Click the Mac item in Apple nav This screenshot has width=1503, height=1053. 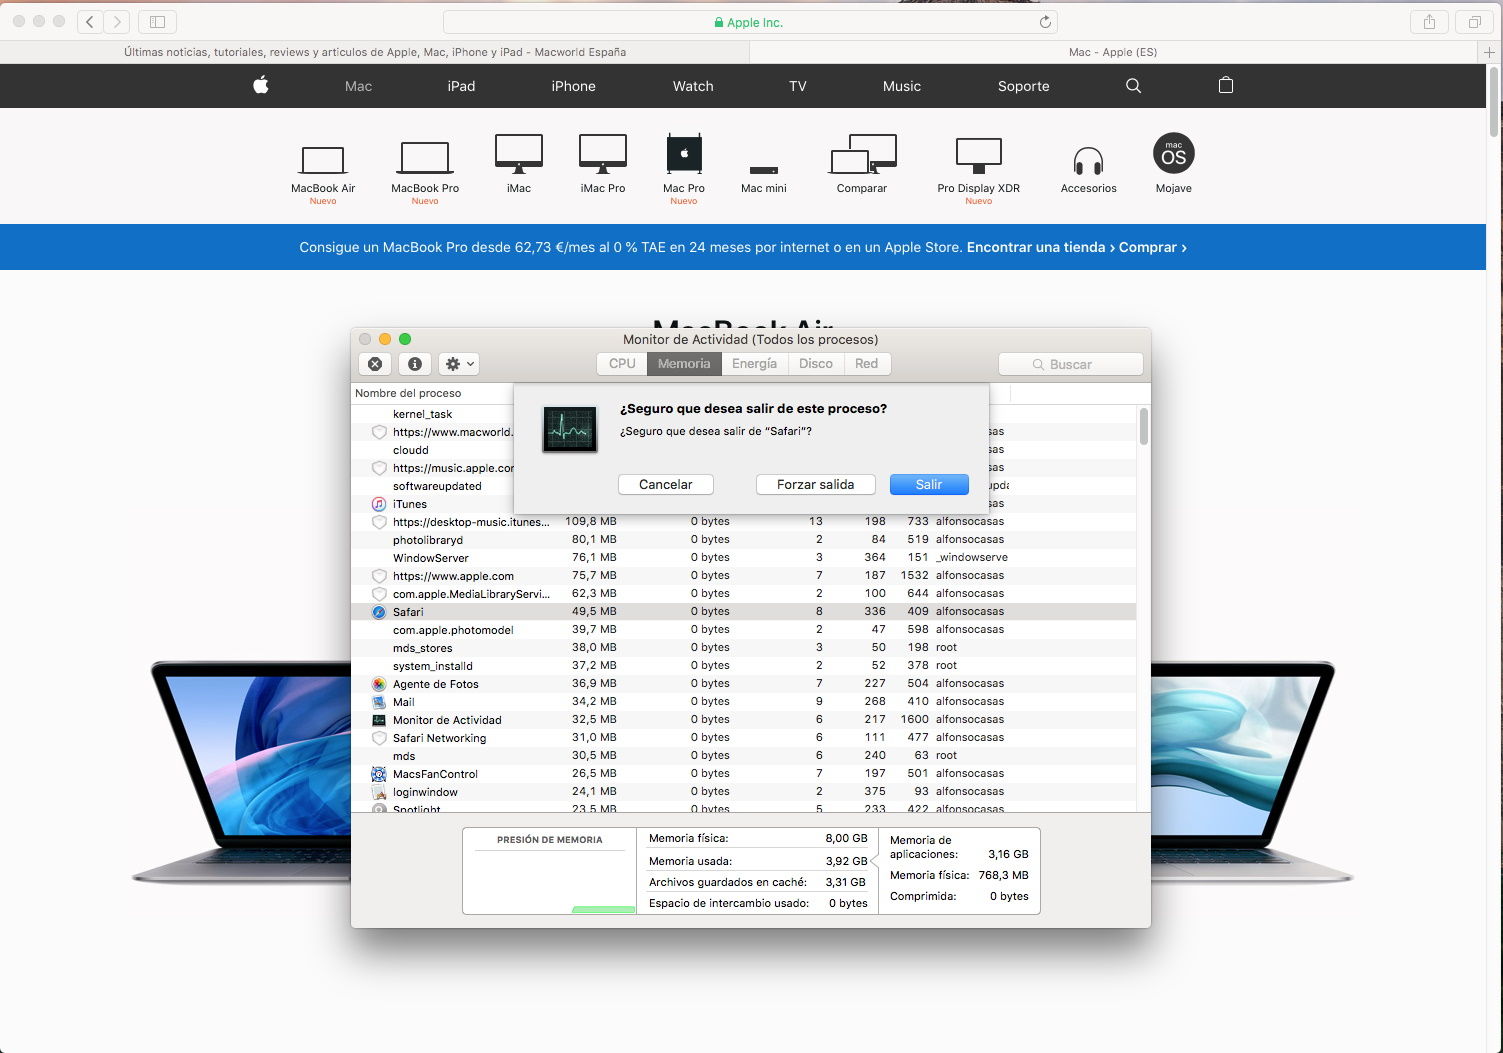358,86
